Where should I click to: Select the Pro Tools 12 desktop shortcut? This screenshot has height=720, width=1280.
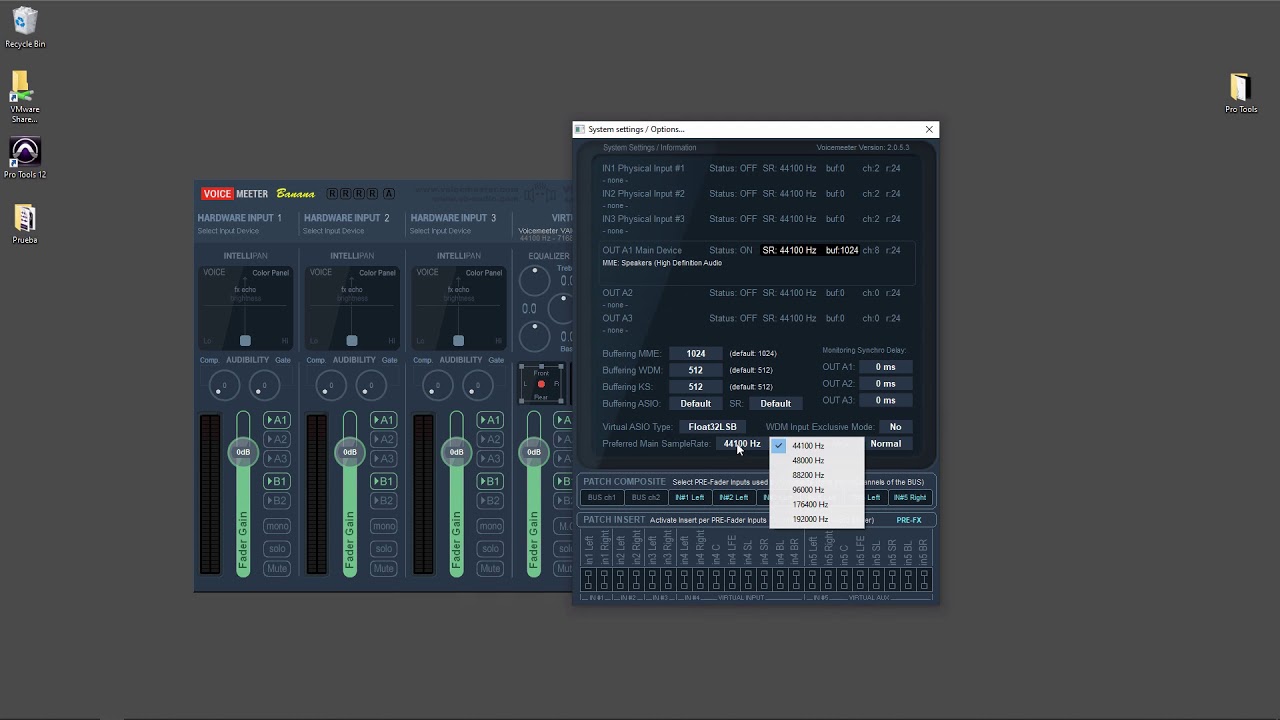(25, 158)
